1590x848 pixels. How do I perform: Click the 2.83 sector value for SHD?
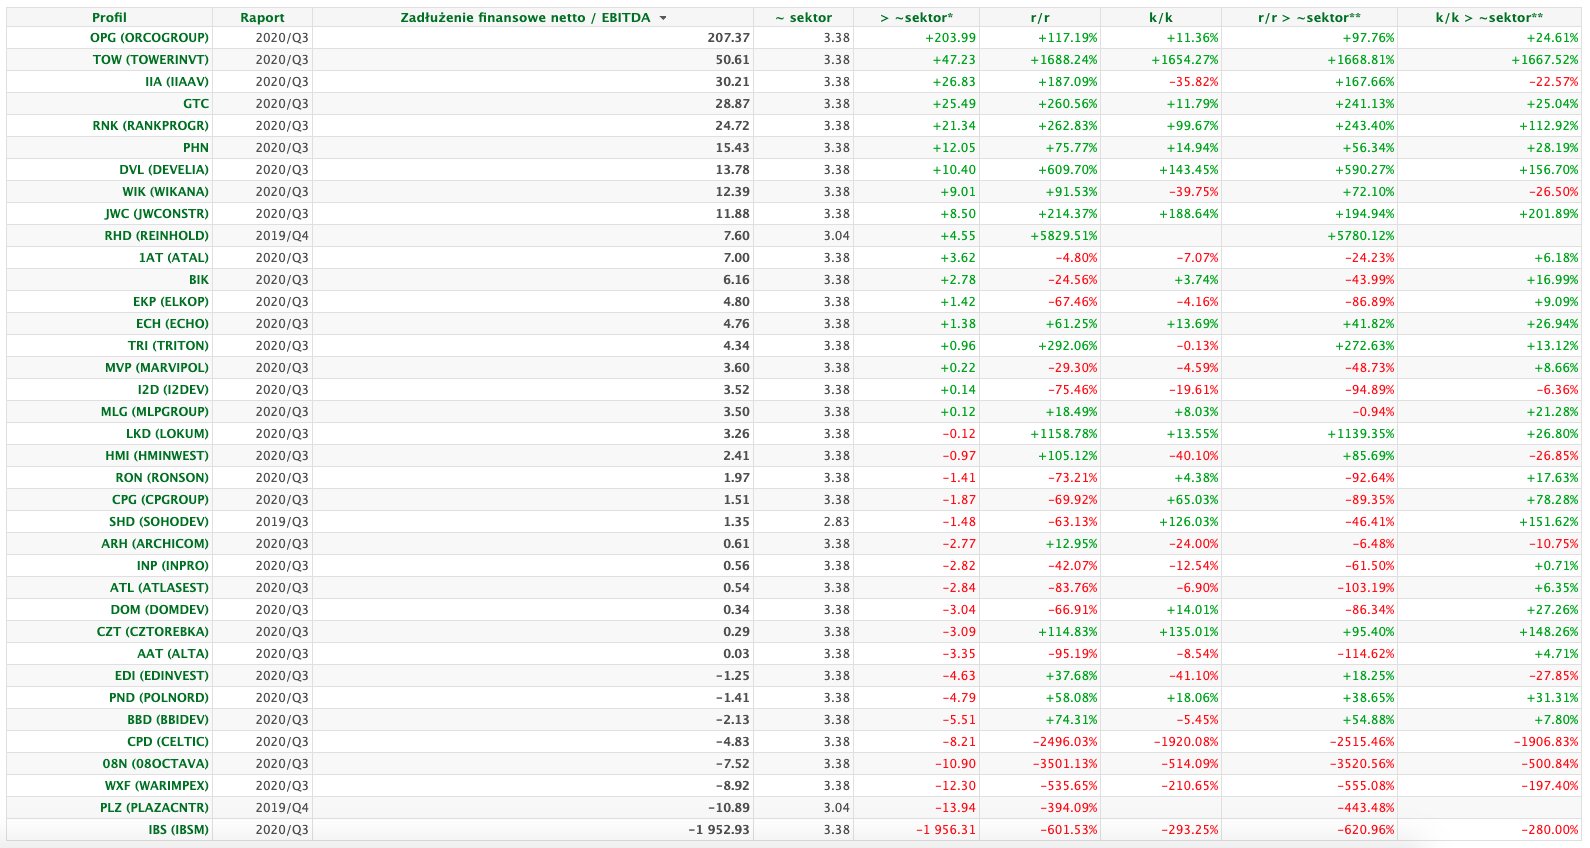point(837,521)
